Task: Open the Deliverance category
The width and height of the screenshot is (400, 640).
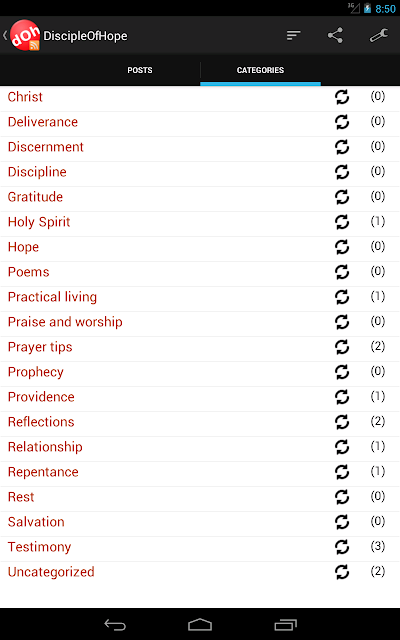Action: coord(43,122)
